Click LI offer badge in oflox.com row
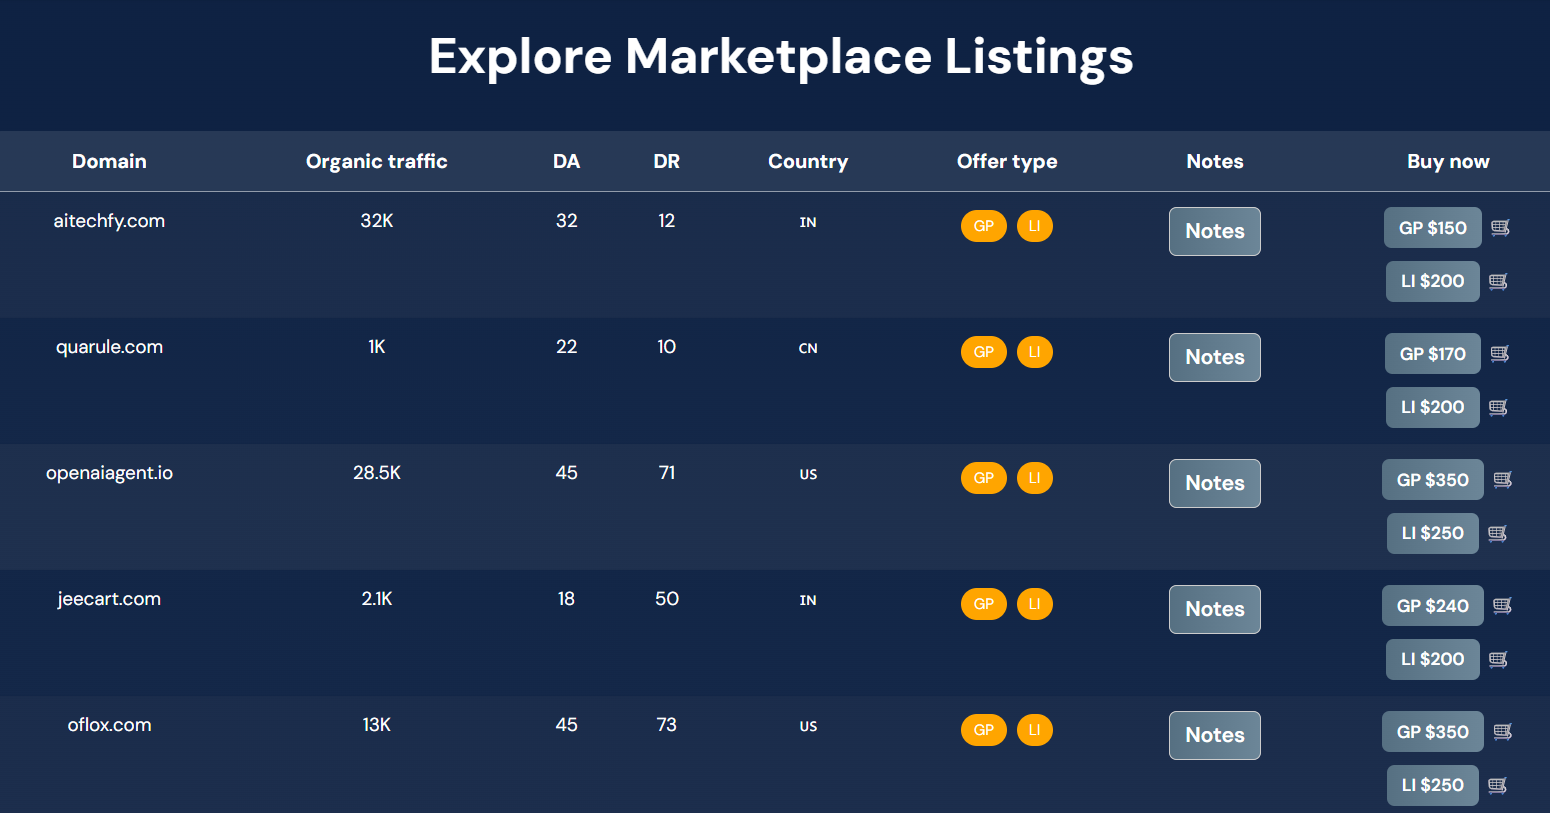 (x=1035, y=730)
